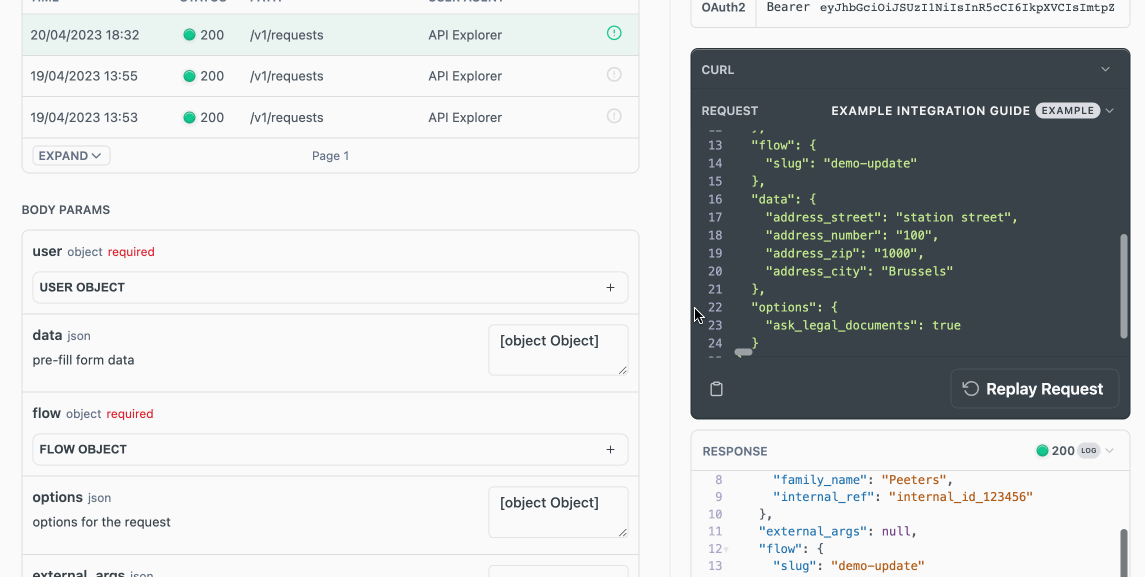Click the "slug": "demo-update" request line 14

(x=840, y=163)
